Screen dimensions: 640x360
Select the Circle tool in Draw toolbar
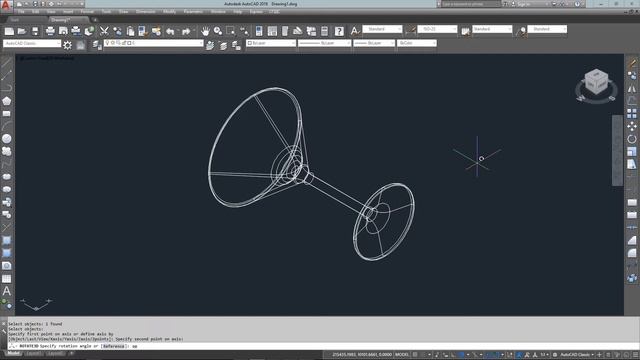7,139
